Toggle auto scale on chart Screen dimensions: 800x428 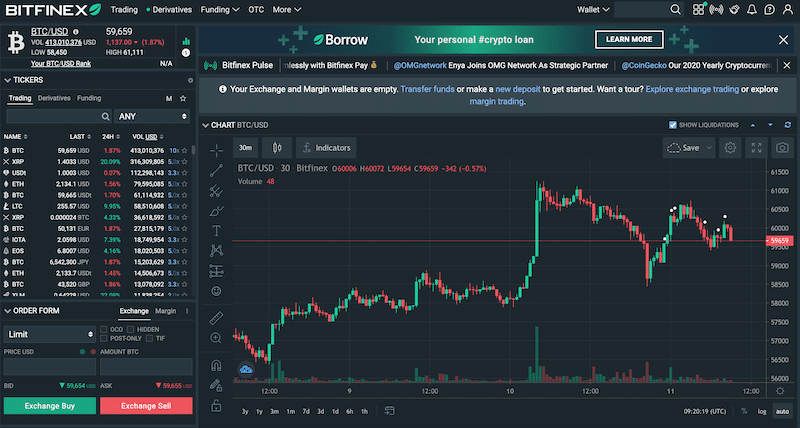[x=782, y=411]
